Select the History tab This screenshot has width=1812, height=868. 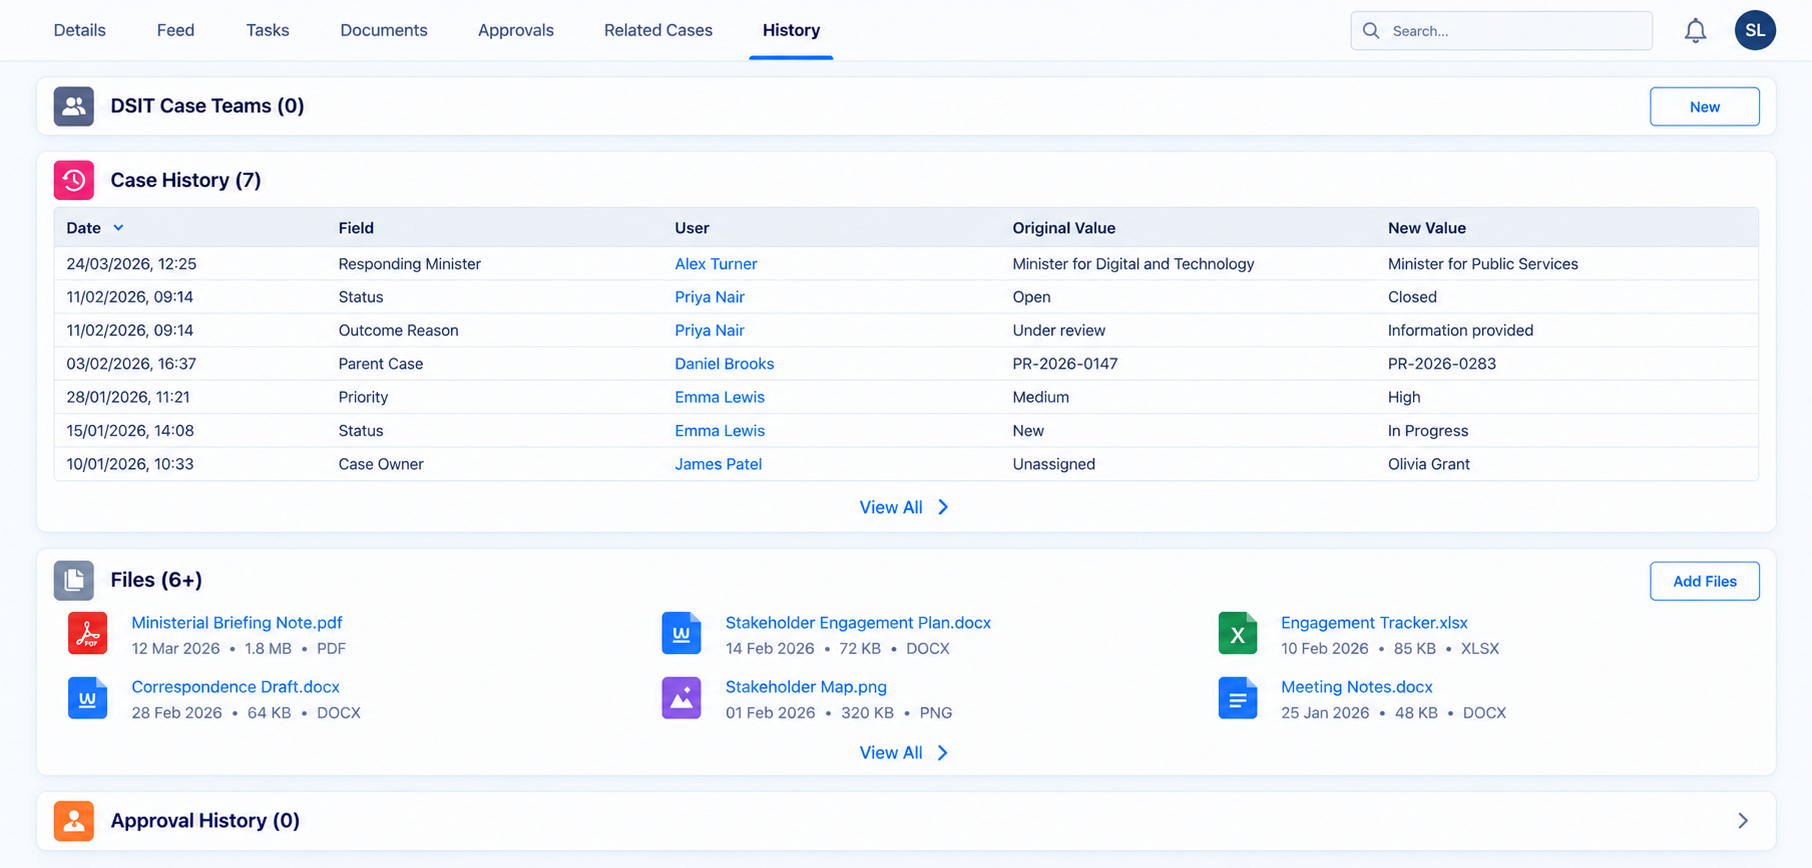pos(791,30)
